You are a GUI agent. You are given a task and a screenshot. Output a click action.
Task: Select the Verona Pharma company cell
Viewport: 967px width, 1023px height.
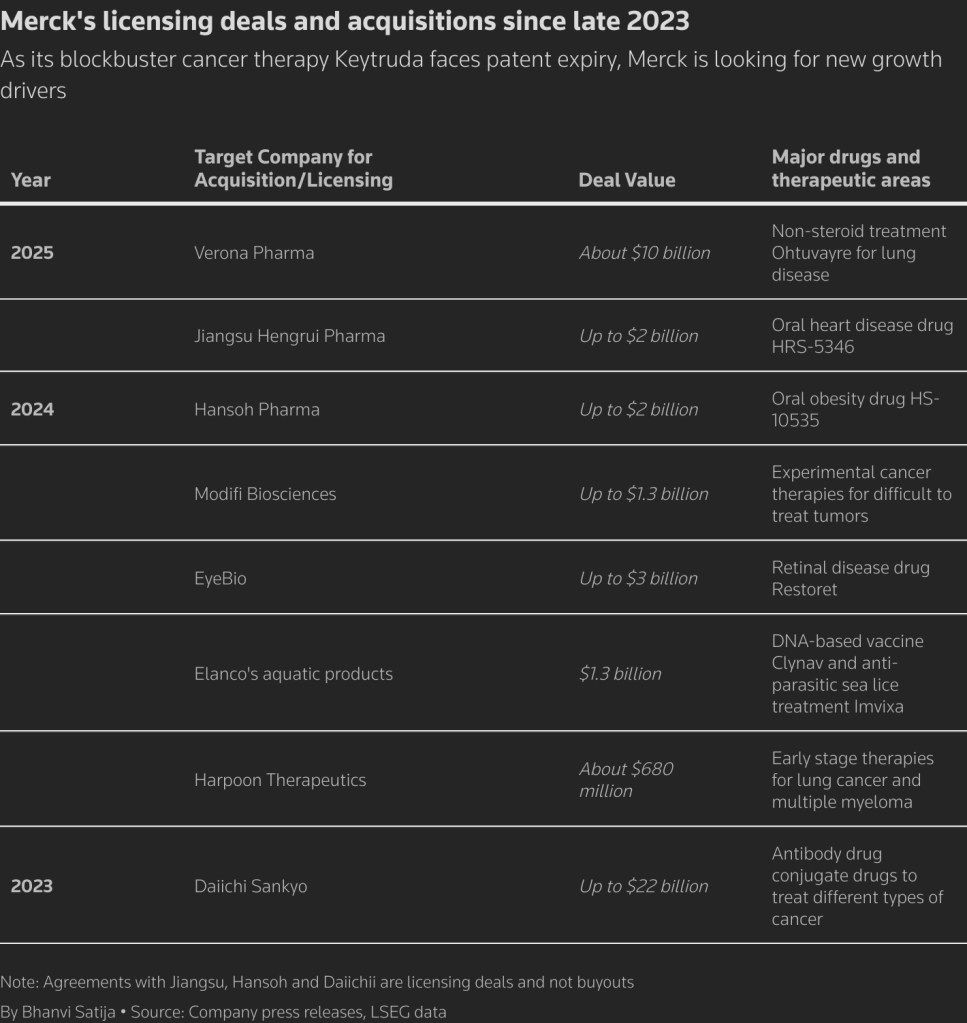pyautogui.click(x=254, y=253)
